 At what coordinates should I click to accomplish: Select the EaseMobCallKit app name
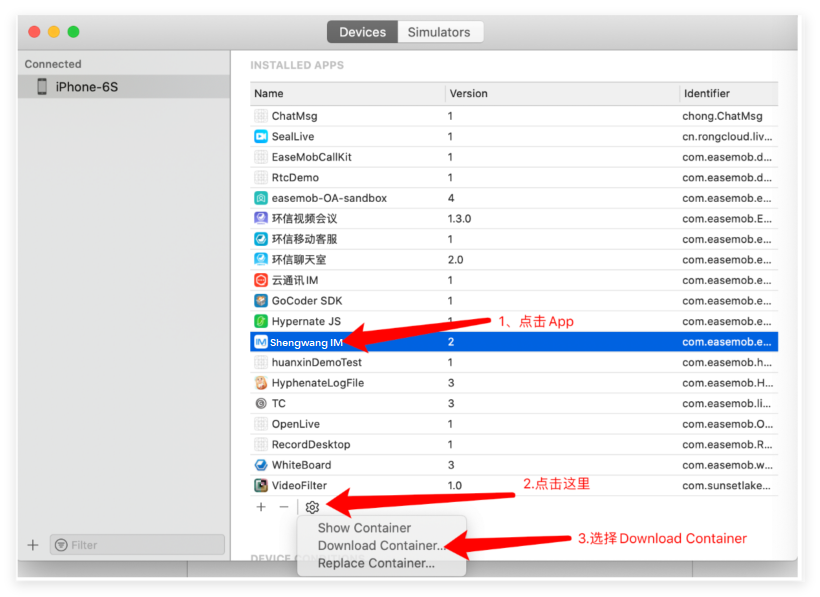pos(312,157)
